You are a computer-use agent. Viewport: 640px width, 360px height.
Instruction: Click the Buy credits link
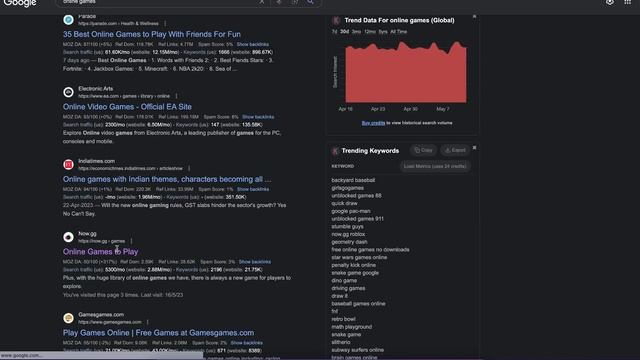click(x=373, y=123)
